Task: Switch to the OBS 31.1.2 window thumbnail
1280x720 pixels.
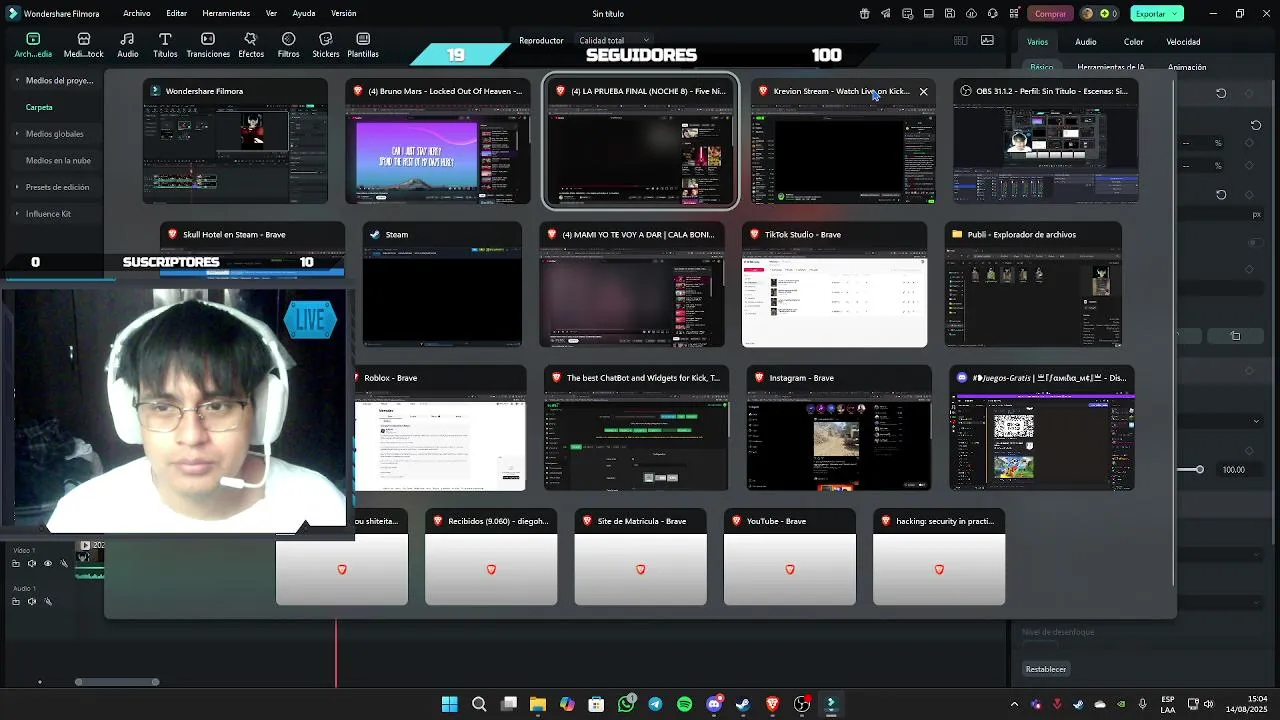Action: pos(1045,141)
